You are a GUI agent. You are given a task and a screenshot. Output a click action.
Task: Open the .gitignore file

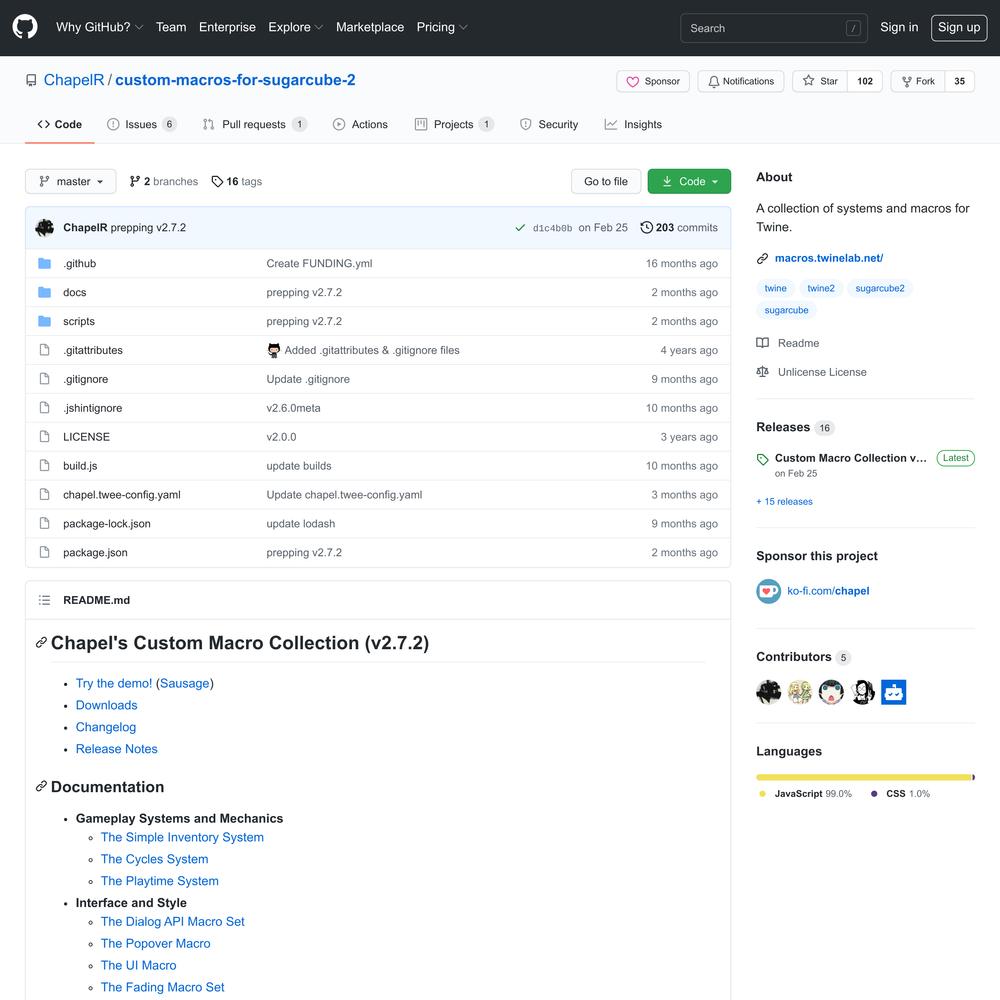(x=85, y=379)
